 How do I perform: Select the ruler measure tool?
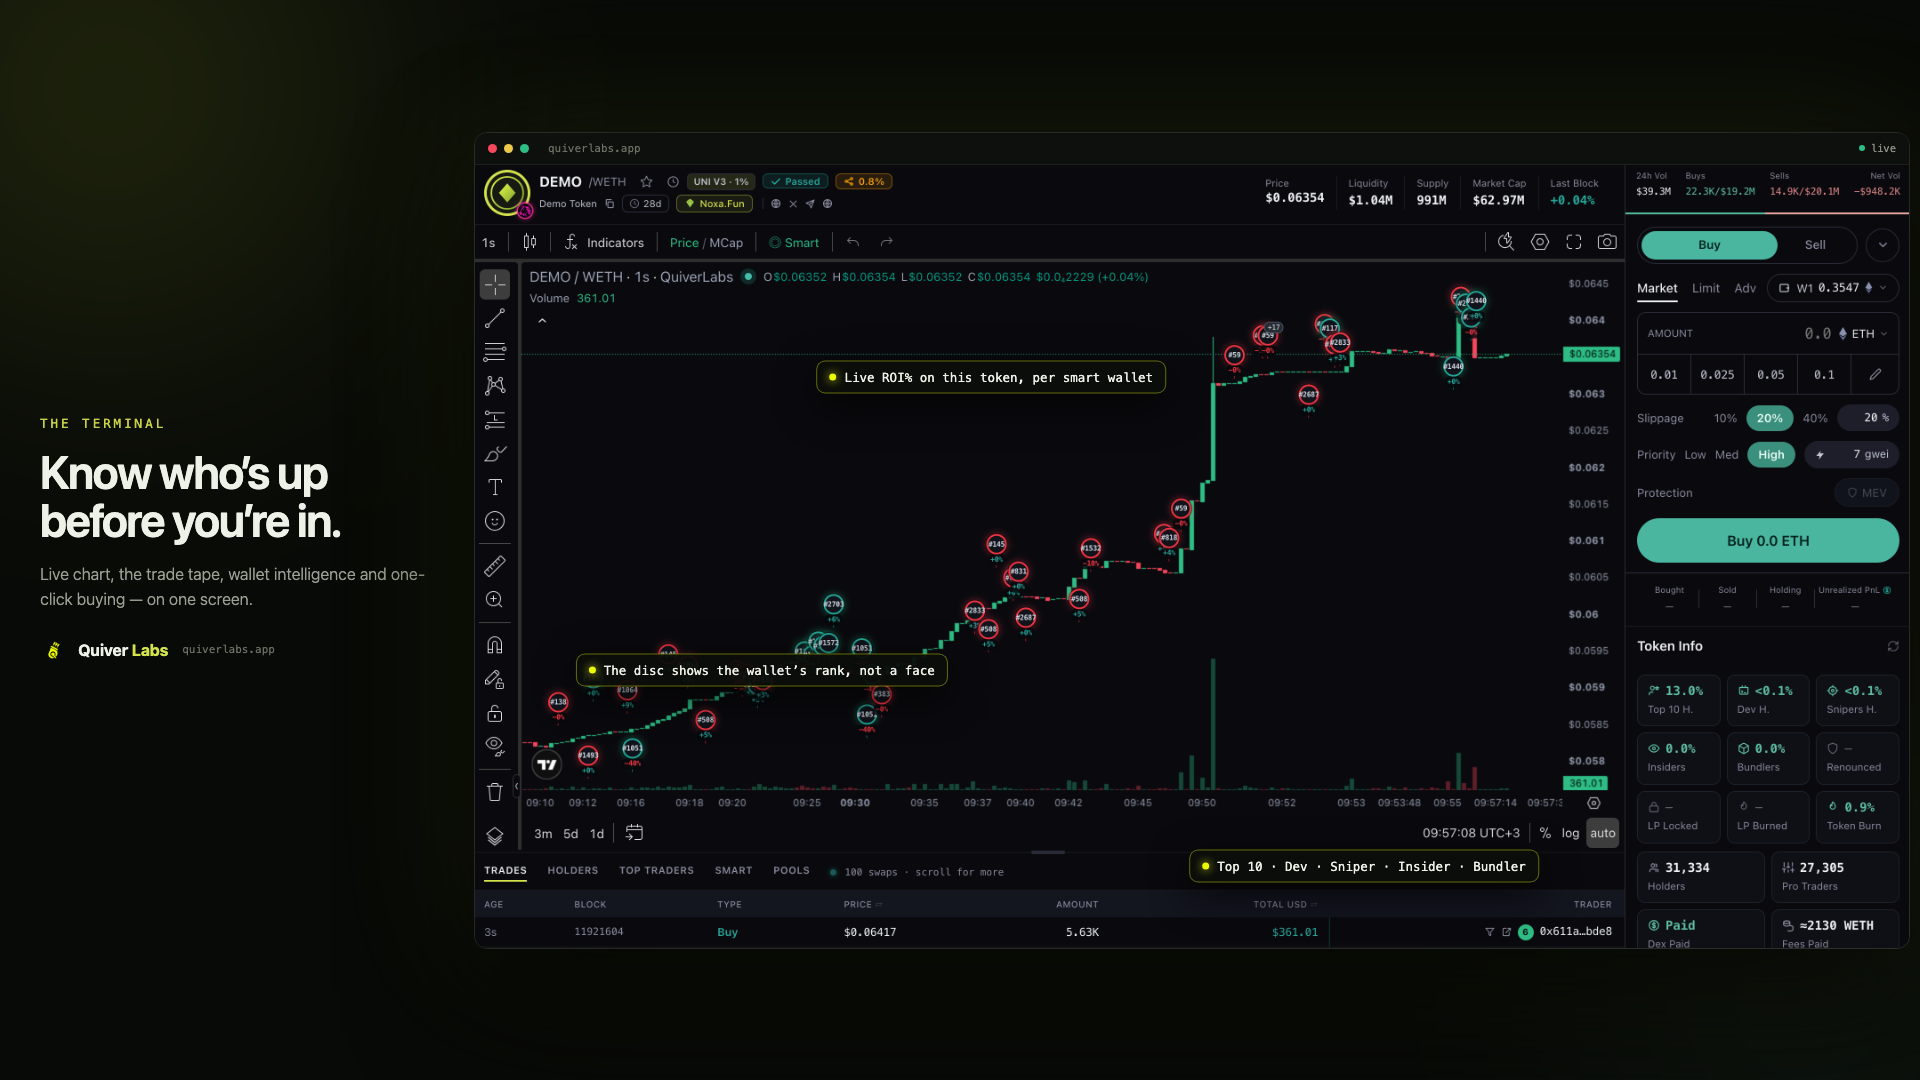point(495,566)
